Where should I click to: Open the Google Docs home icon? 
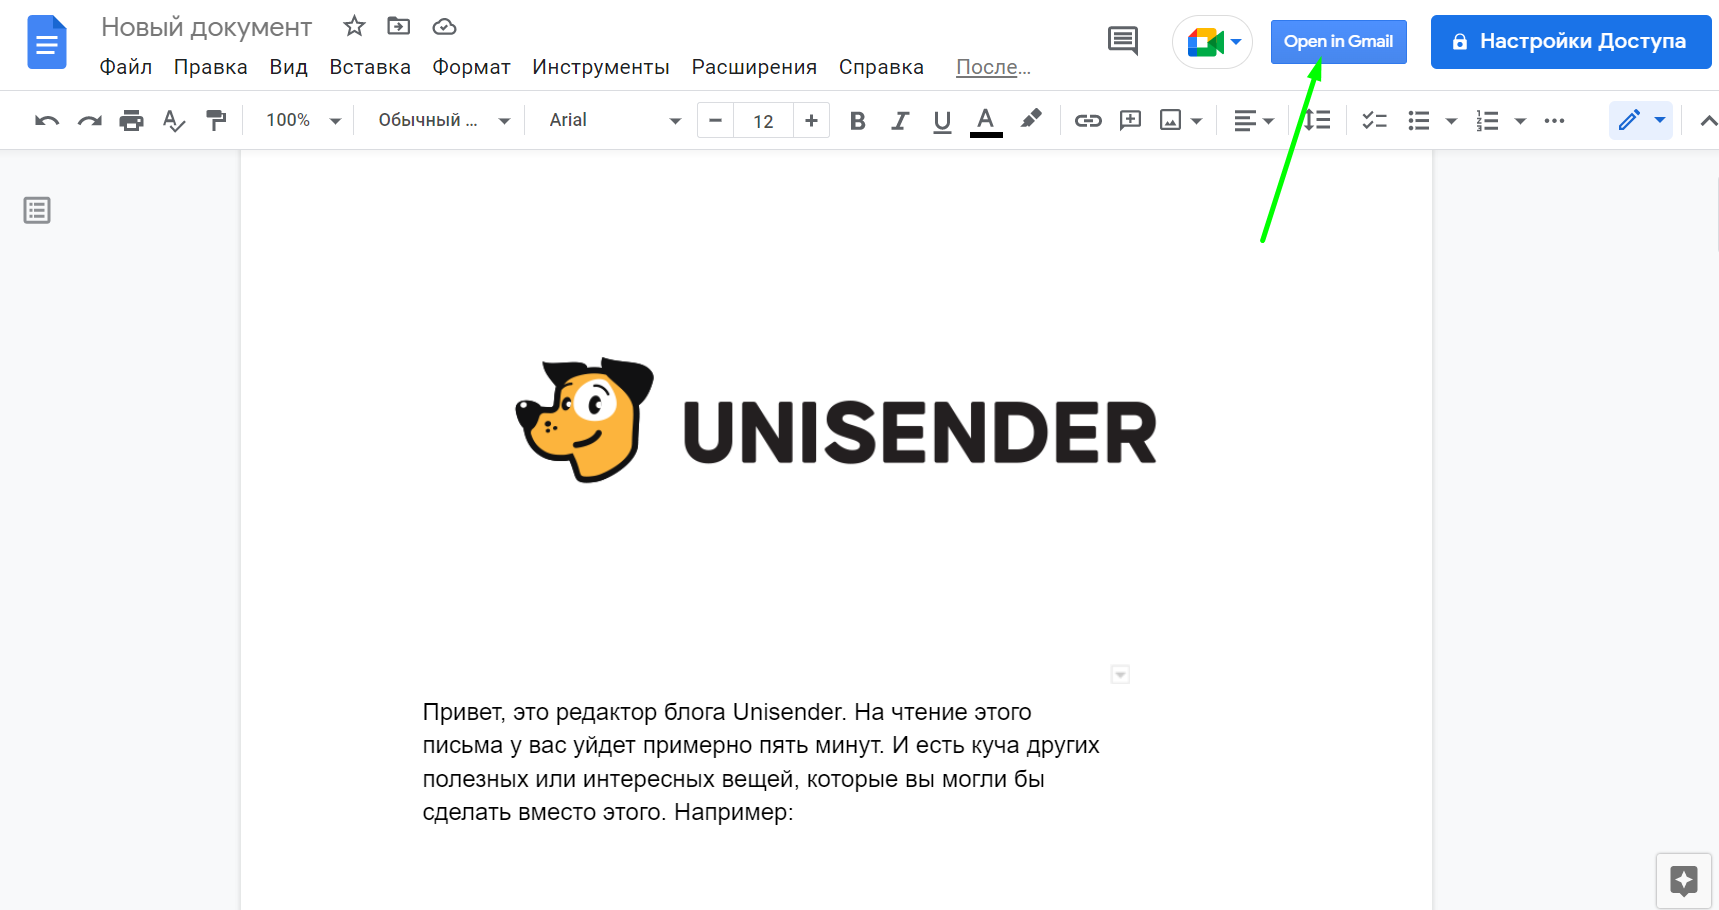click(46, 43)
